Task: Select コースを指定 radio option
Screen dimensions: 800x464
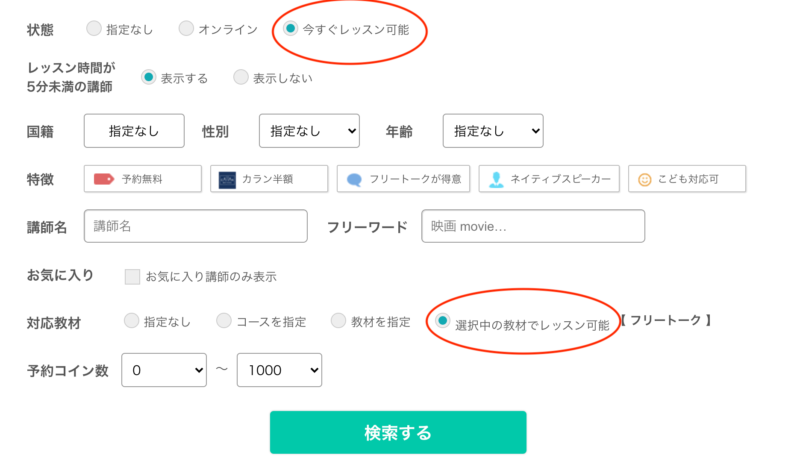Action: 224,321
